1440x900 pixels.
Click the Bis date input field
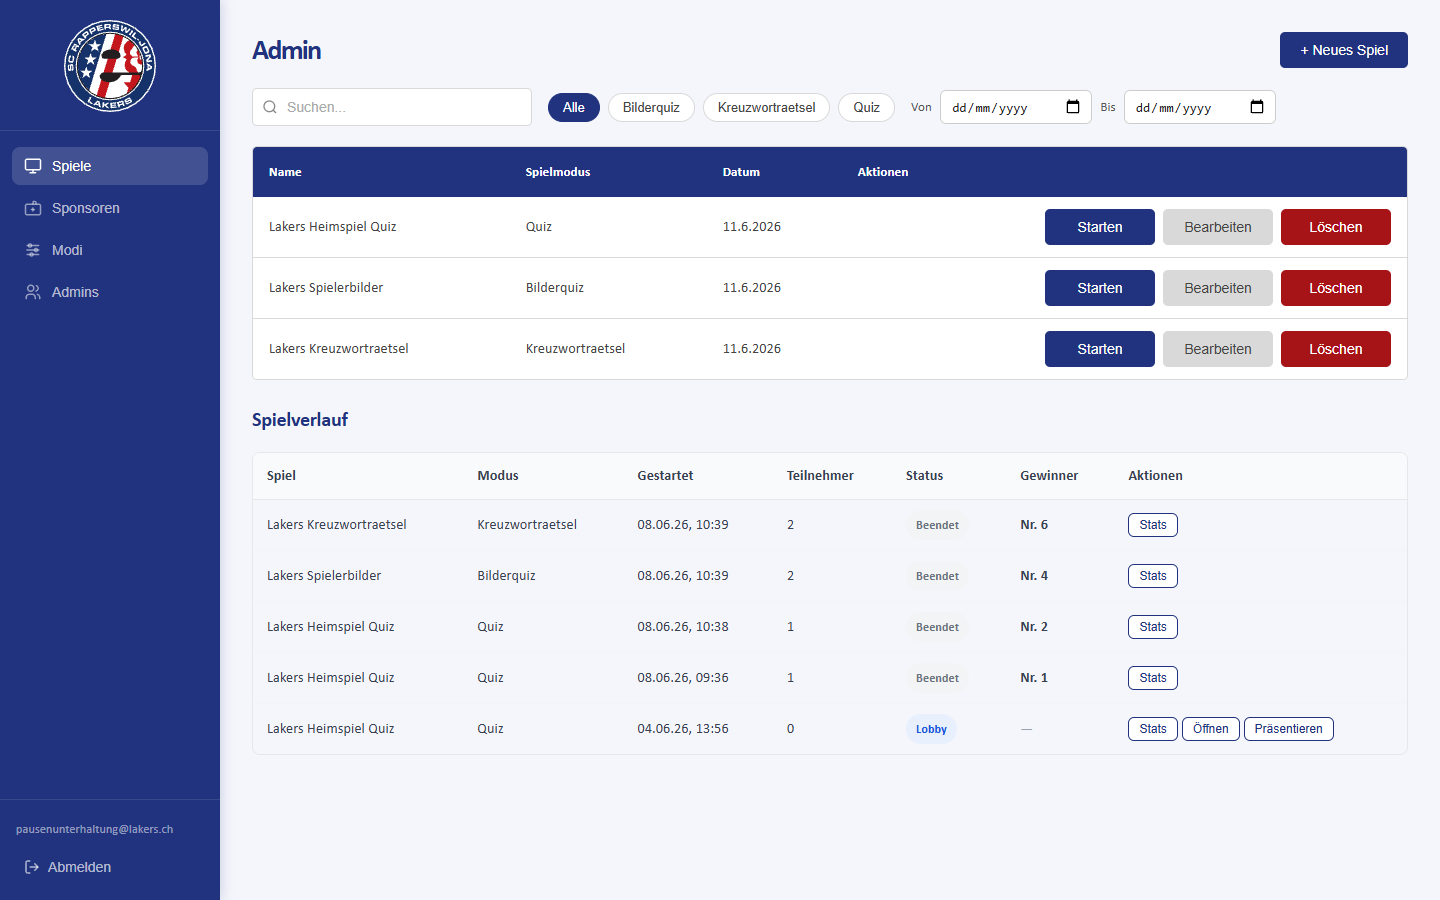click(x=1200, y=107)
